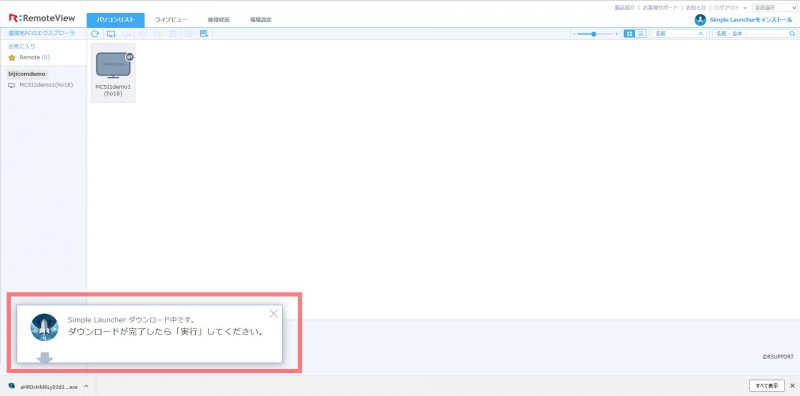Open the 環境設定 tab

click(261, 20)
